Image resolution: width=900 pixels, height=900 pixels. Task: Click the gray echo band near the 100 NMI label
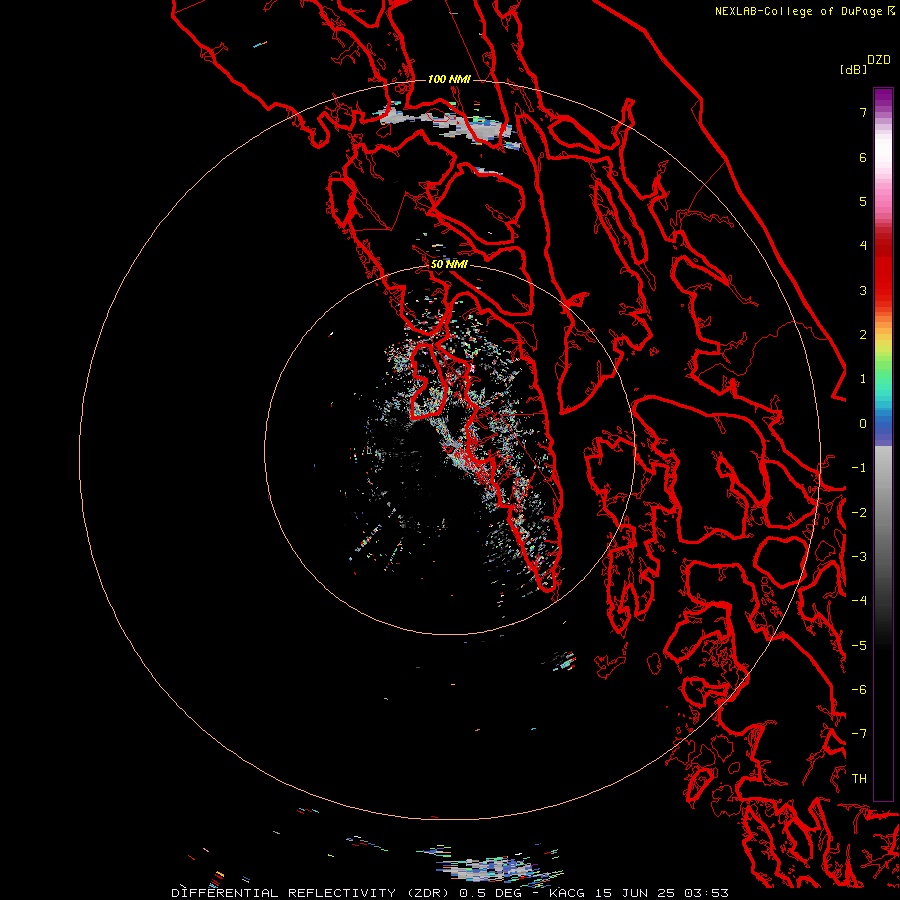pos(448,123)
